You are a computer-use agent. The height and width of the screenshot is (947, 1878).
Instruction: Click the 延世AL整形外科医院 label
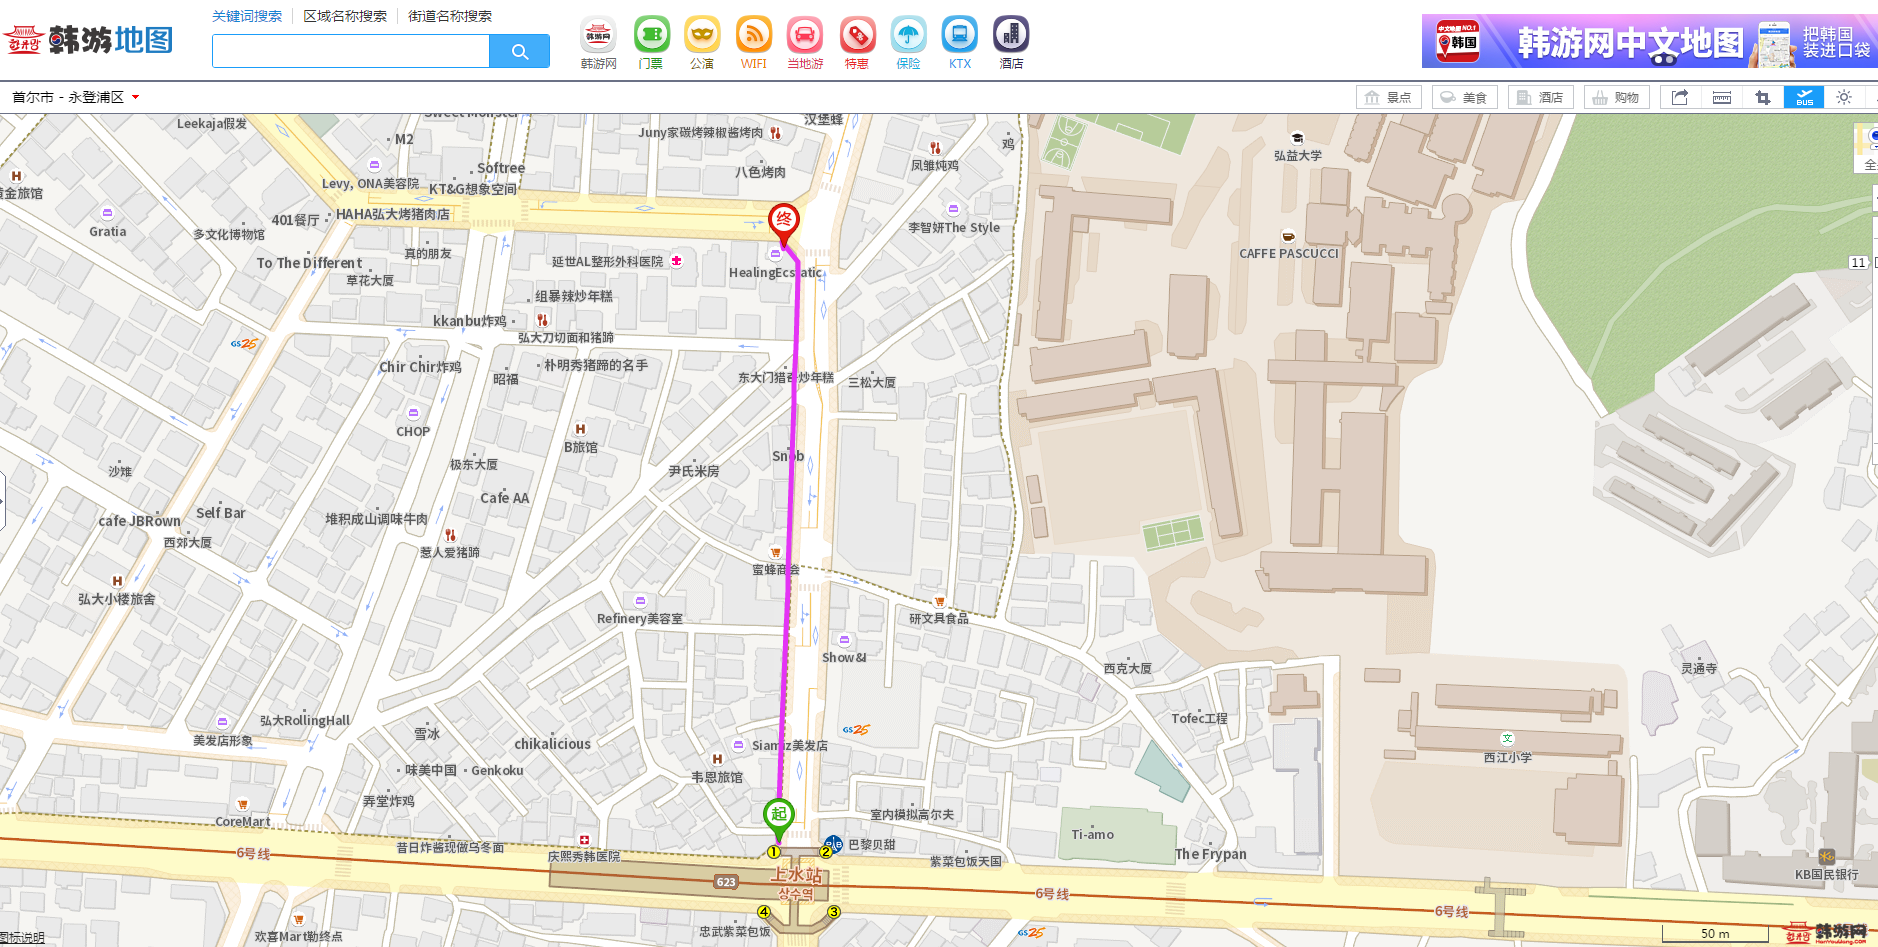608,262
